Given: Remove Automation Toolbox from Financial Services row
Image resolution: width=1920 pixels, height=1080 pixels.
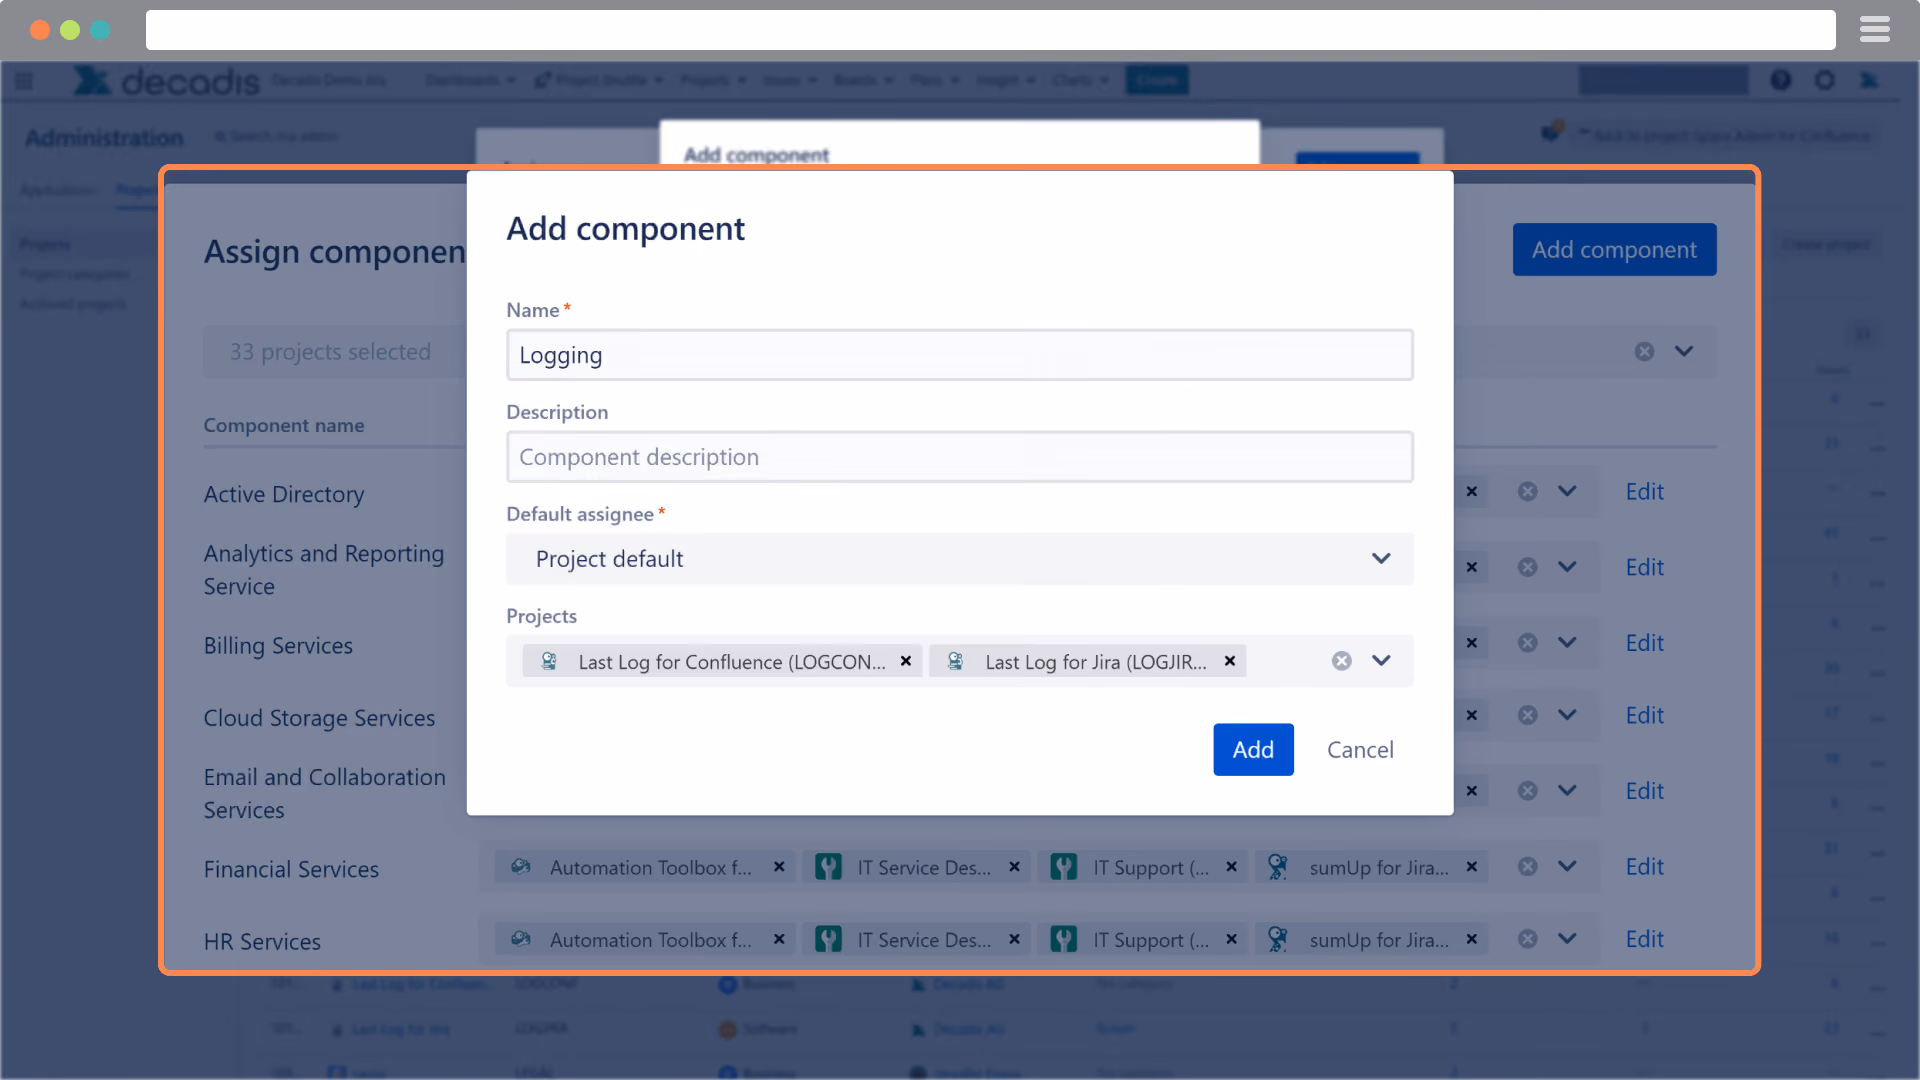Looking at the screenshot, I should pyautogui.click(x=779, y=867).
